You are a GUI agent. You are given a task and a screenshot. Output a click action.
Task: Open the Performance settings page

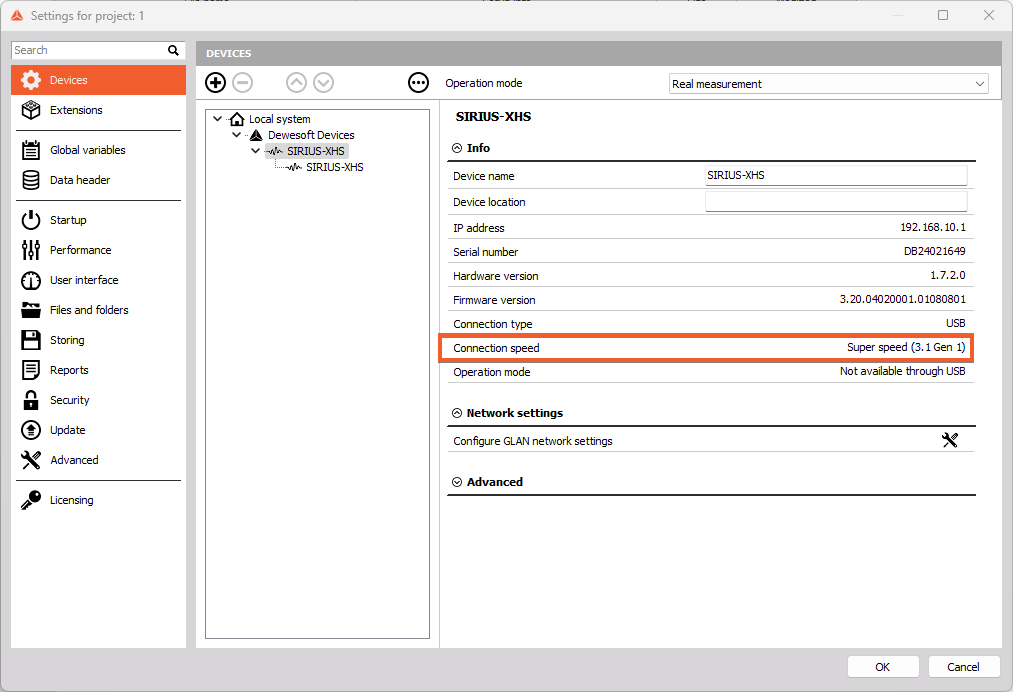[98, 250]
